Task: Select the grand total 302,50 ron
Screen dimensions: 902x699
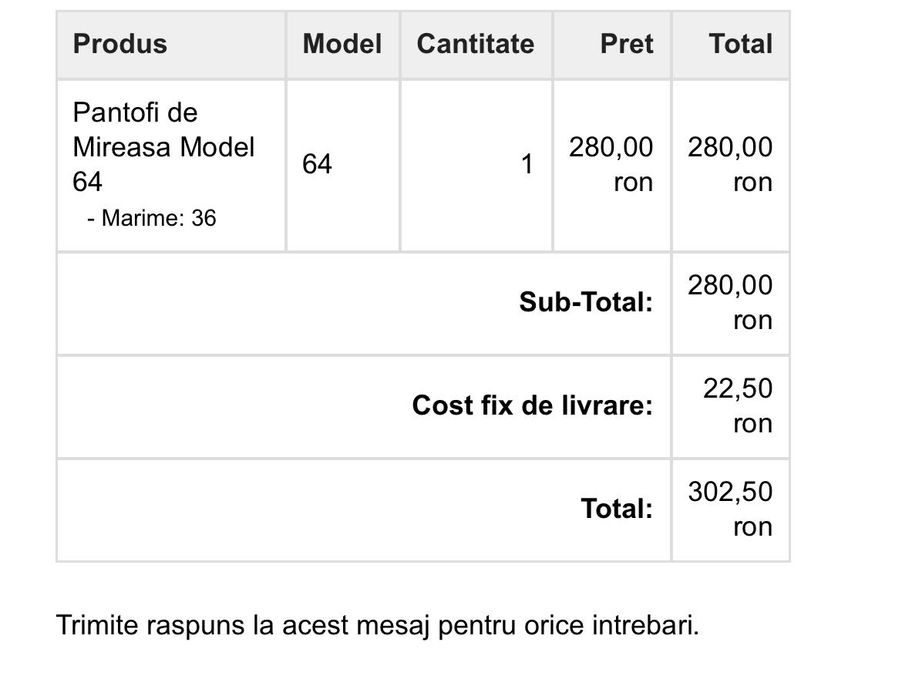Action: click(730, 509)
